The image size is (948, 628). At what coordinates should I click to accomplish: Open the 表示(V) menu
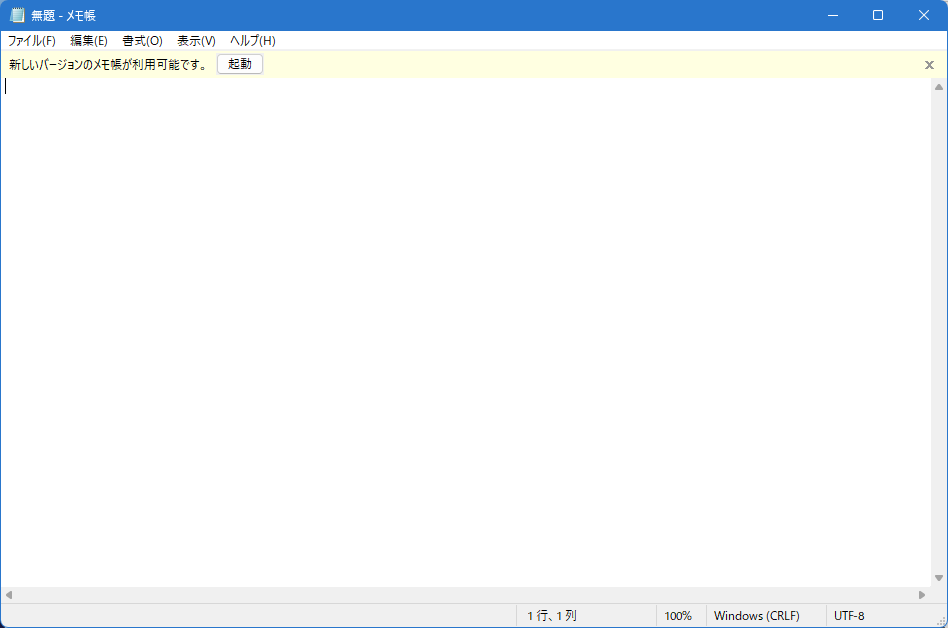pyautogui.click(x=196, y=41)
